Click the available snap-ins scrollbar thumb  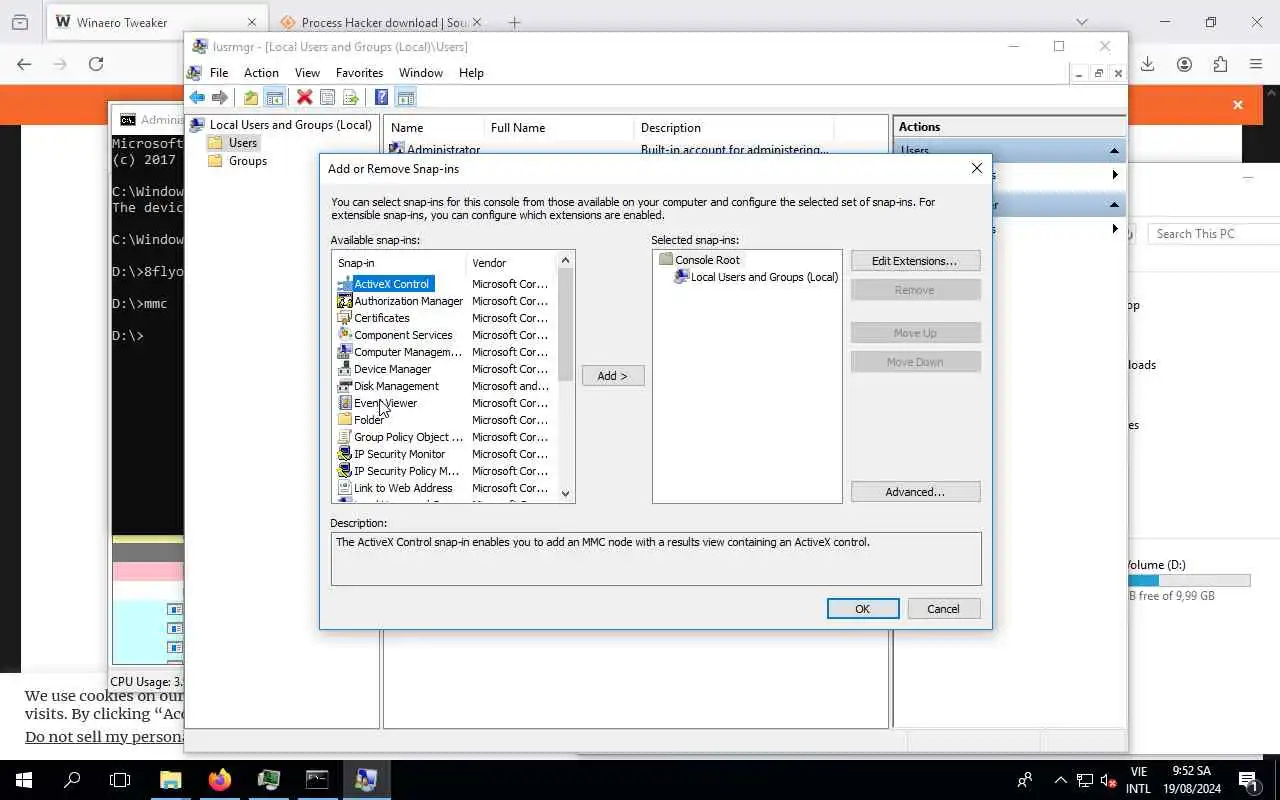566,325
